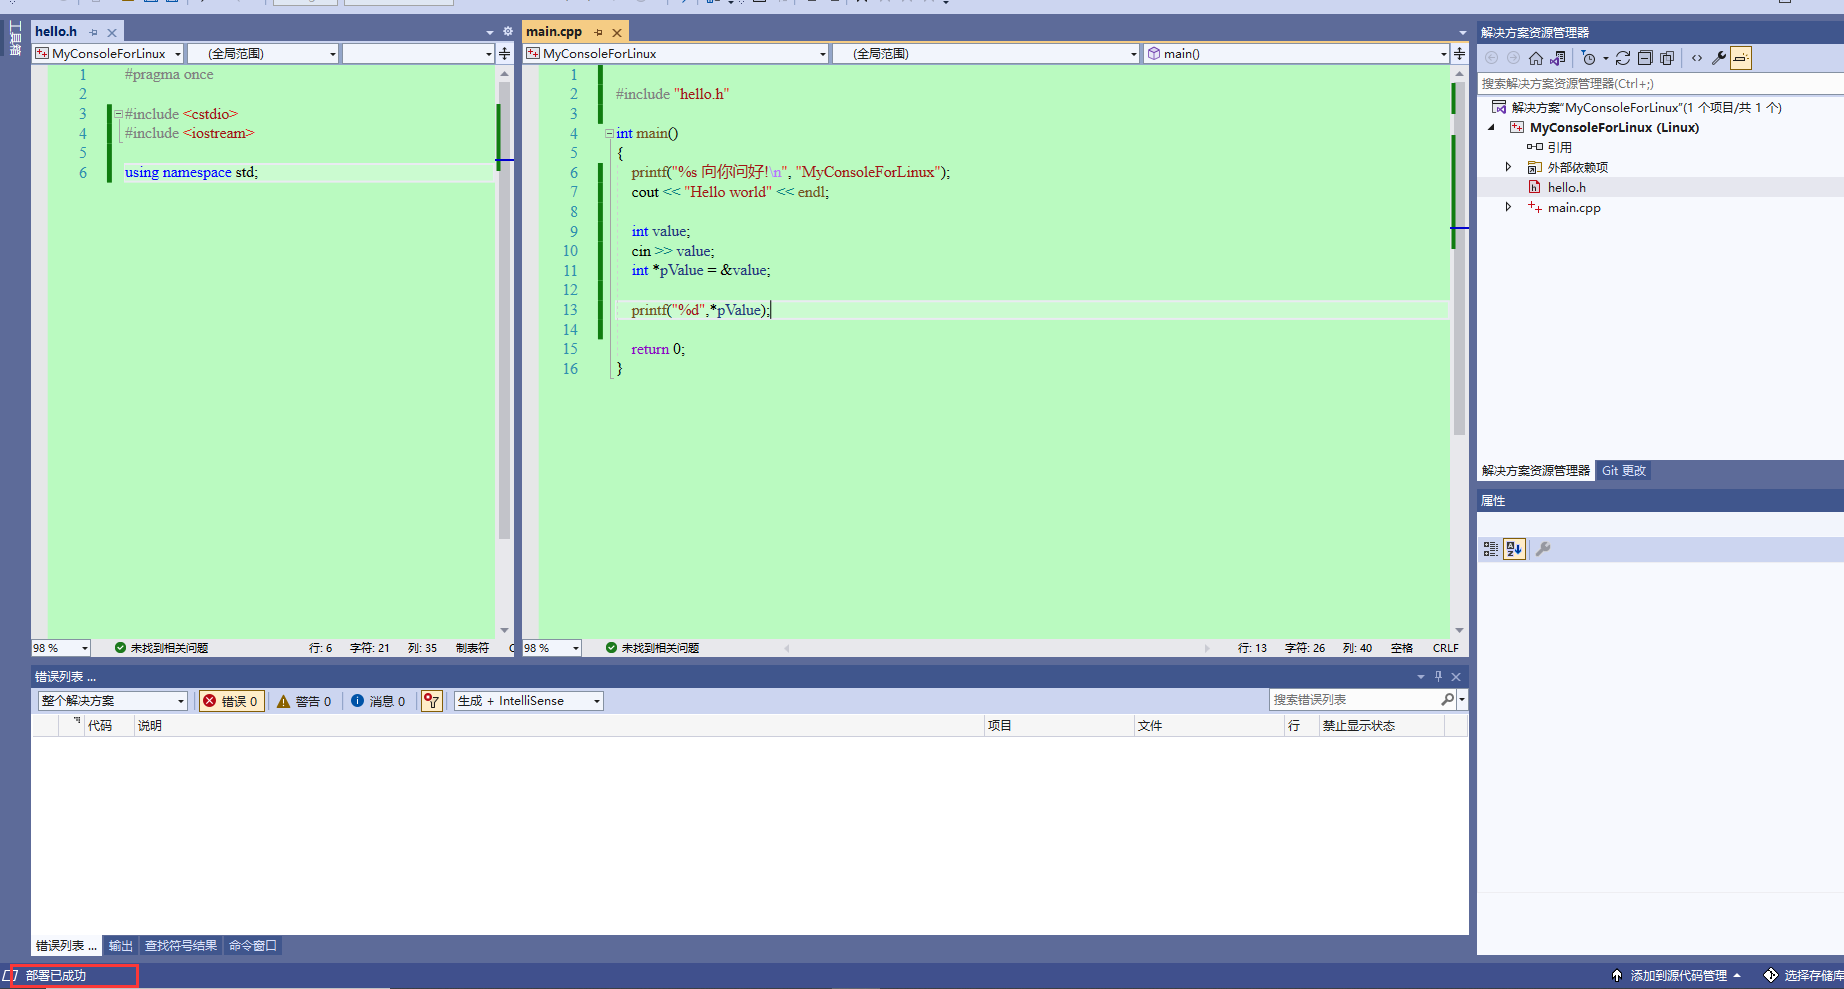Image resolution: width=1844 pixels, height=989 pixels.
Task: Click the split-editor button in main.cpp pane
Action: point(1459,53)
